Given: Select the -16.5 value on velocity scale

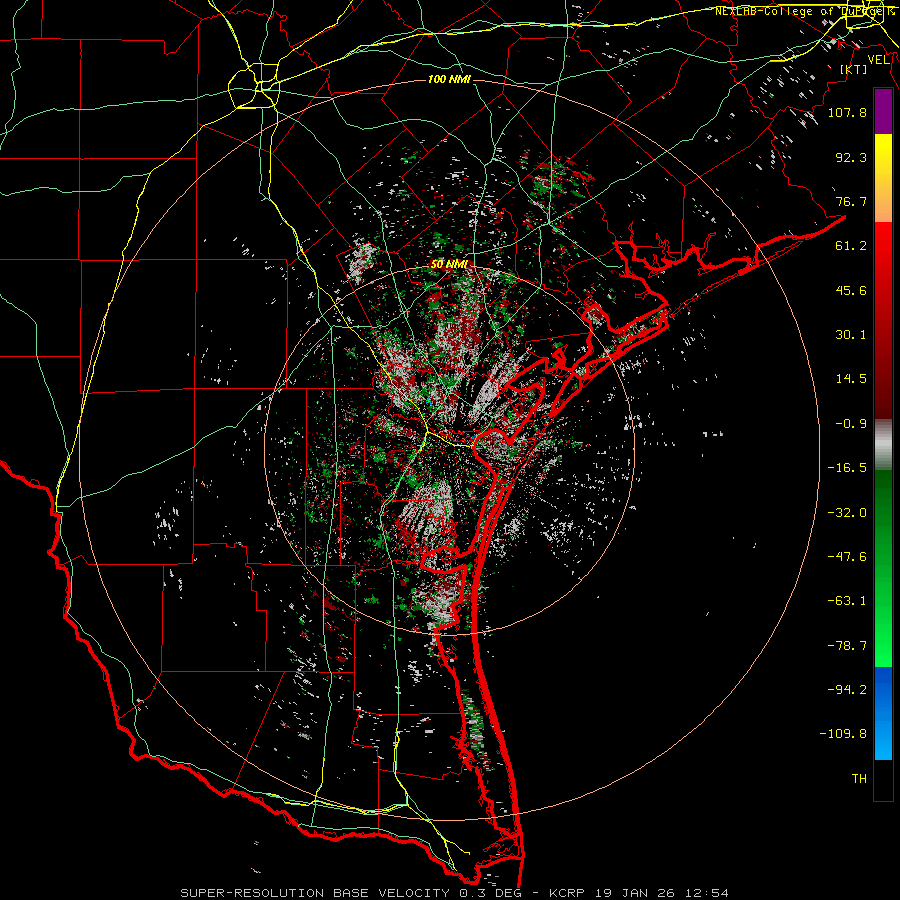Looking at the screenshot, I should 847,468.
